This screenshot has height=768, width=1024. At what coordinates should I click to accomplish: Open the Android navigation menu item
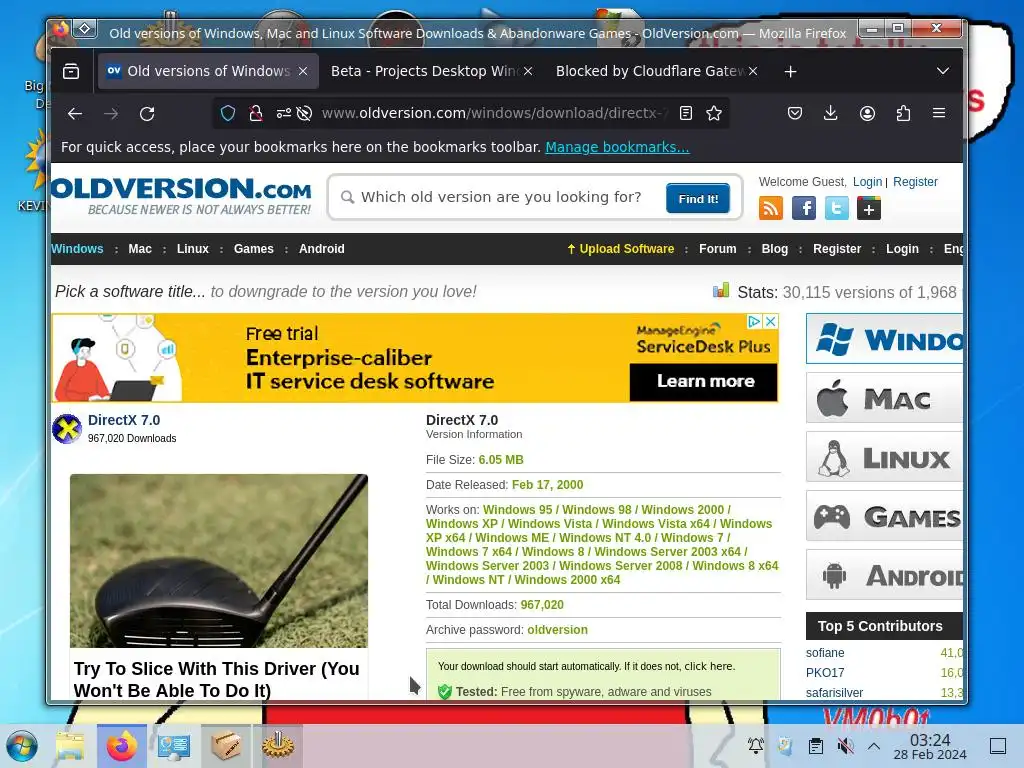coord(321,249)
